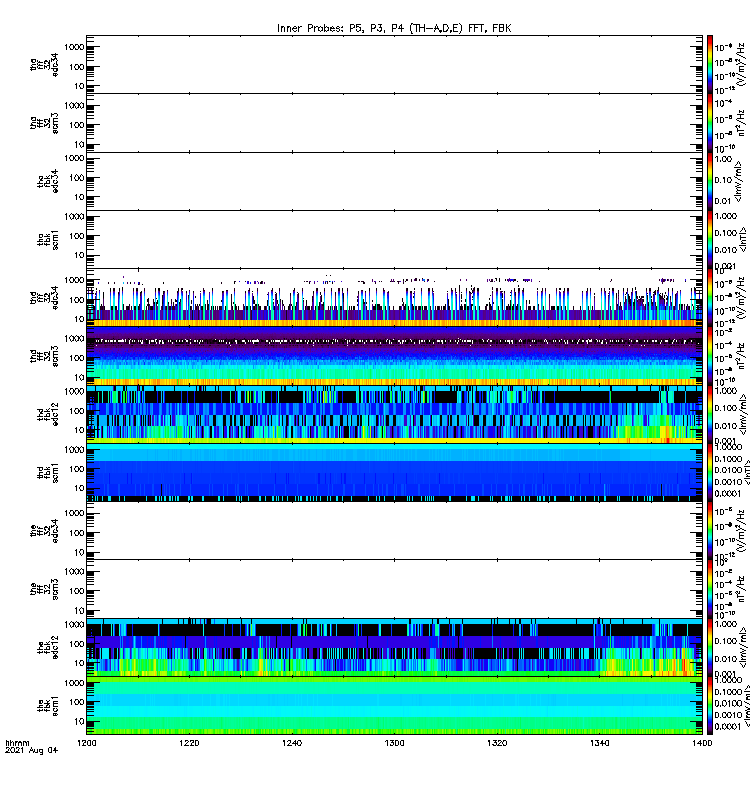
Task: Click the 100 tick label on thd fbk edc12 axis
Action: pyautogui.click(x=77, y=411)
